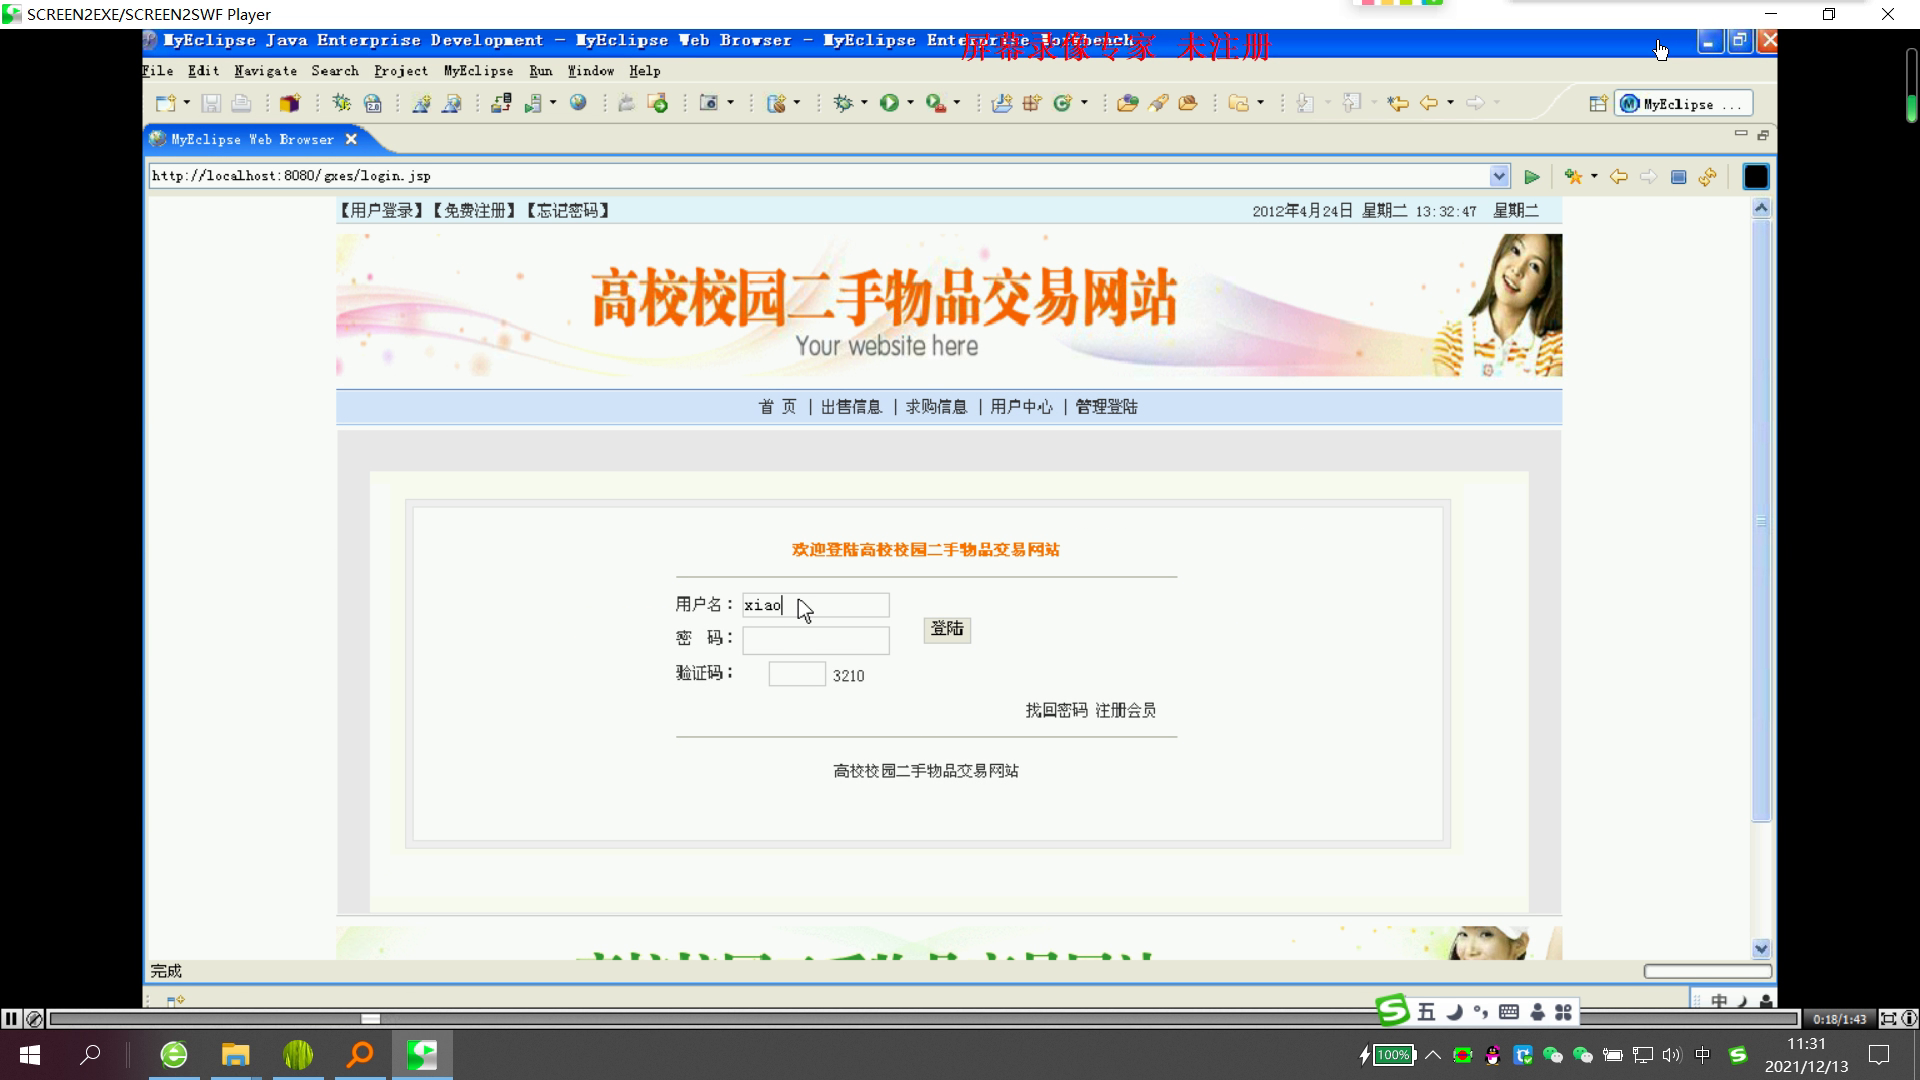Click 出售信息 in the navigation bar
The image size is (1920, 1080).
pos(851,407)
